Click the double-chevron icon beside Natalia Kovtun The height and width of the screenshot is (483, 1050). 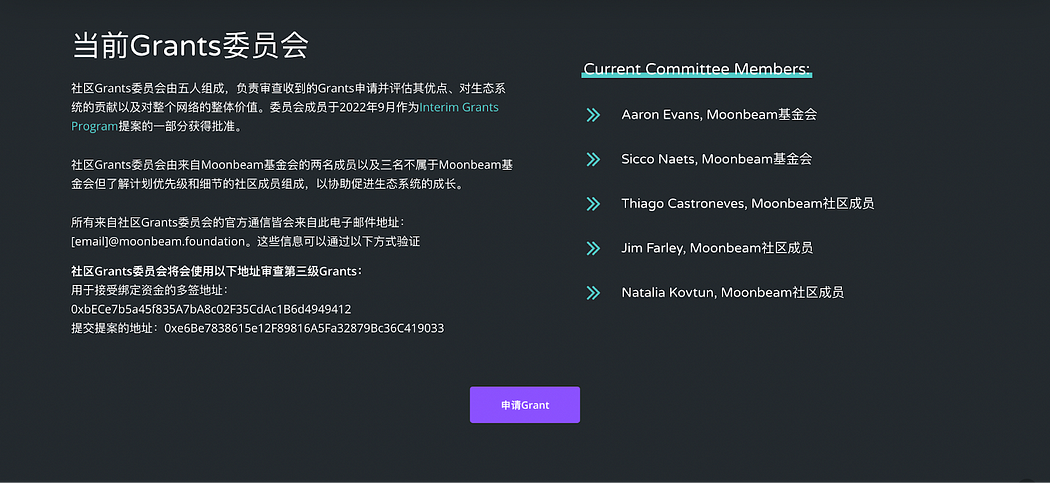coord(593,293)
